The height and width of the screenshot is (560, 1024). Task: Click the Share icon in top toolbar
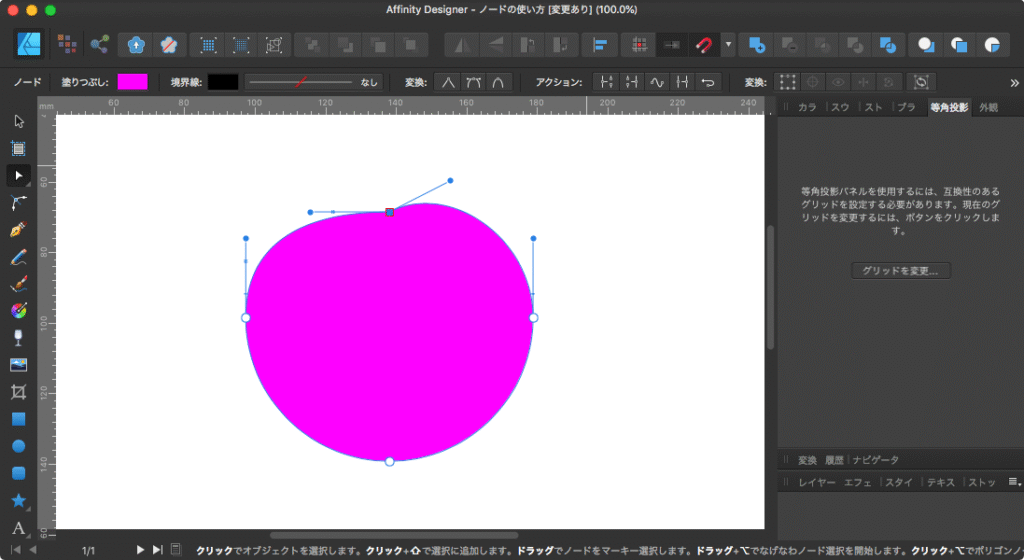tap(99, 45)
